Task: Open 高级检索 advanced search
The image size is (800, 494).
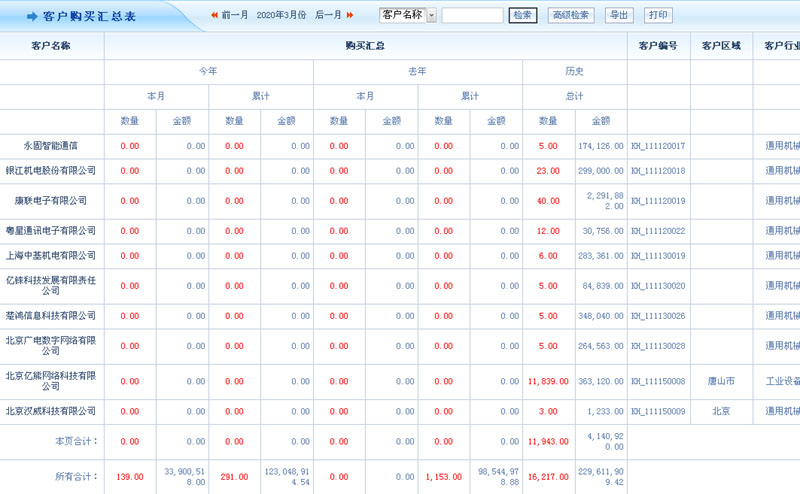Action: pos(570,16)
